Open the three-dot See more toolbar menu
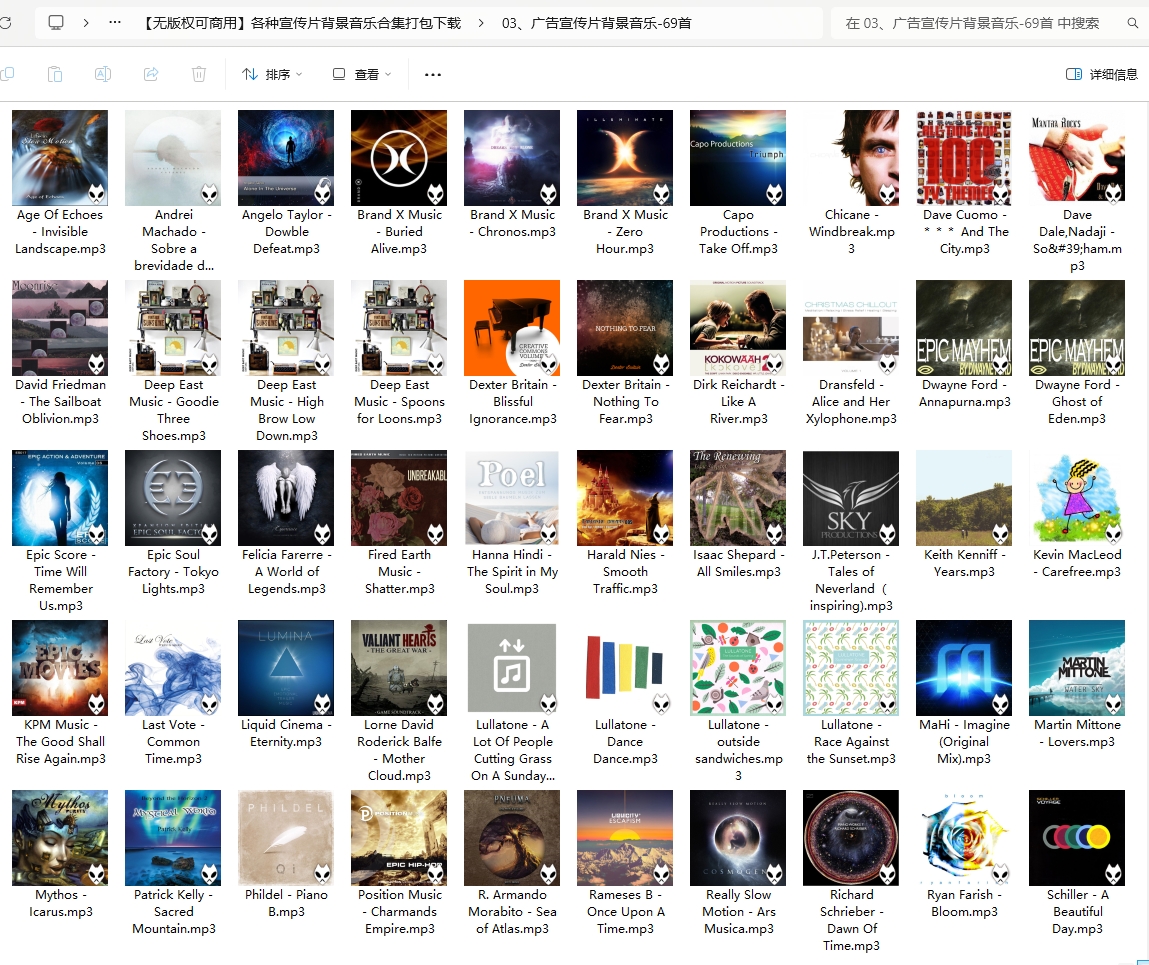The width and height of the screenshot is (1149, 965). (x=432, y=74)
